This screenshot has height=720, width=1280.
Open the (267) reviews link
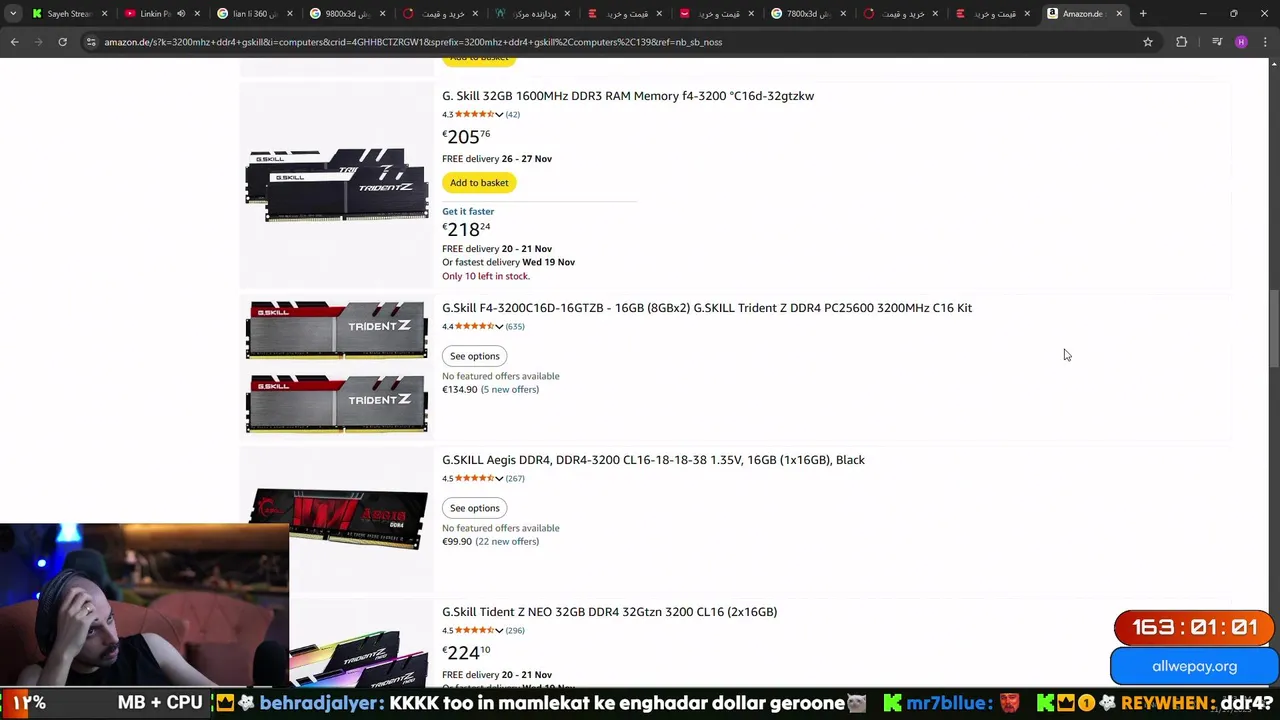(x=515, y=478)
